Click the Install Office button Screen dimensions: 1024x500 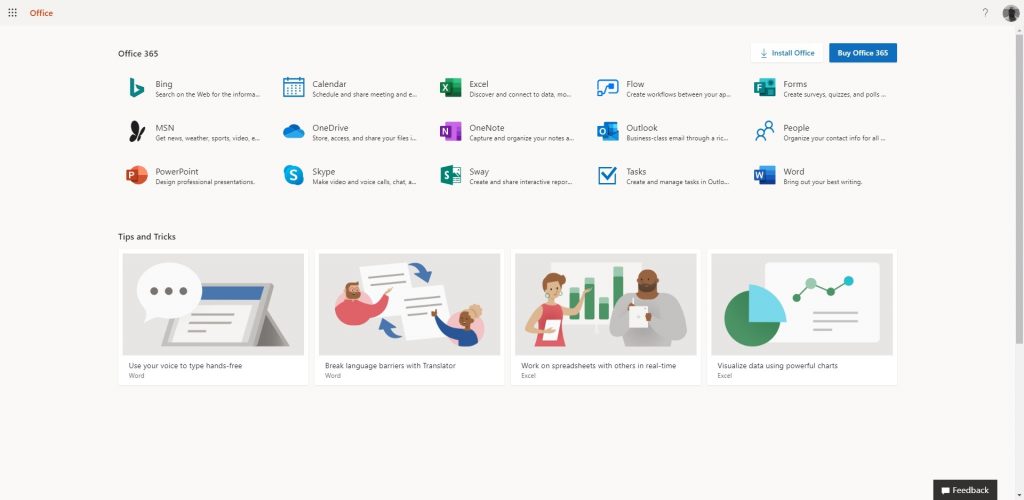pyautogui.click(x=787, y=53)
